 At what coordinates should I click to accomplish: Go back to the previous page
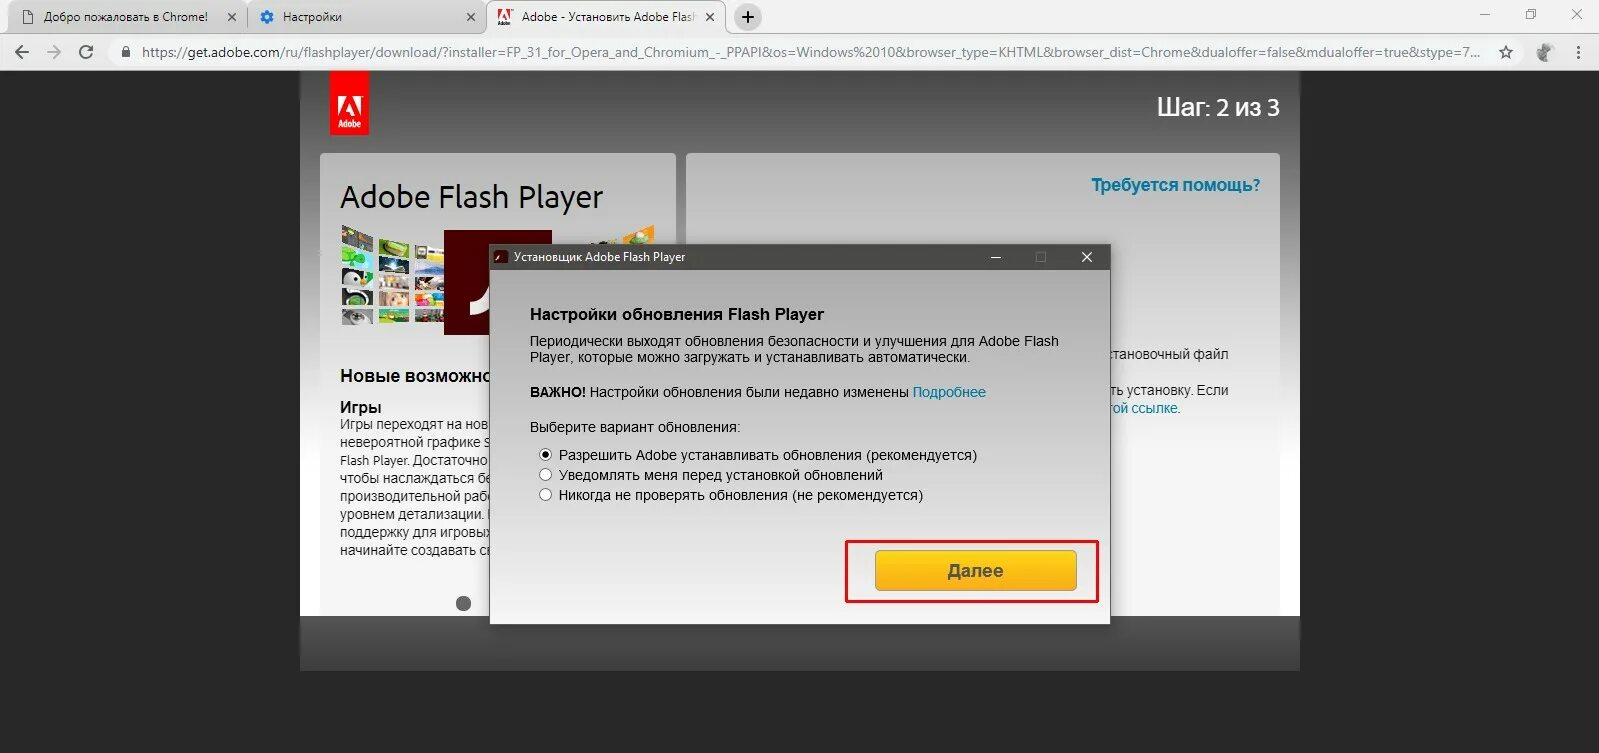(x=22, y=52)
